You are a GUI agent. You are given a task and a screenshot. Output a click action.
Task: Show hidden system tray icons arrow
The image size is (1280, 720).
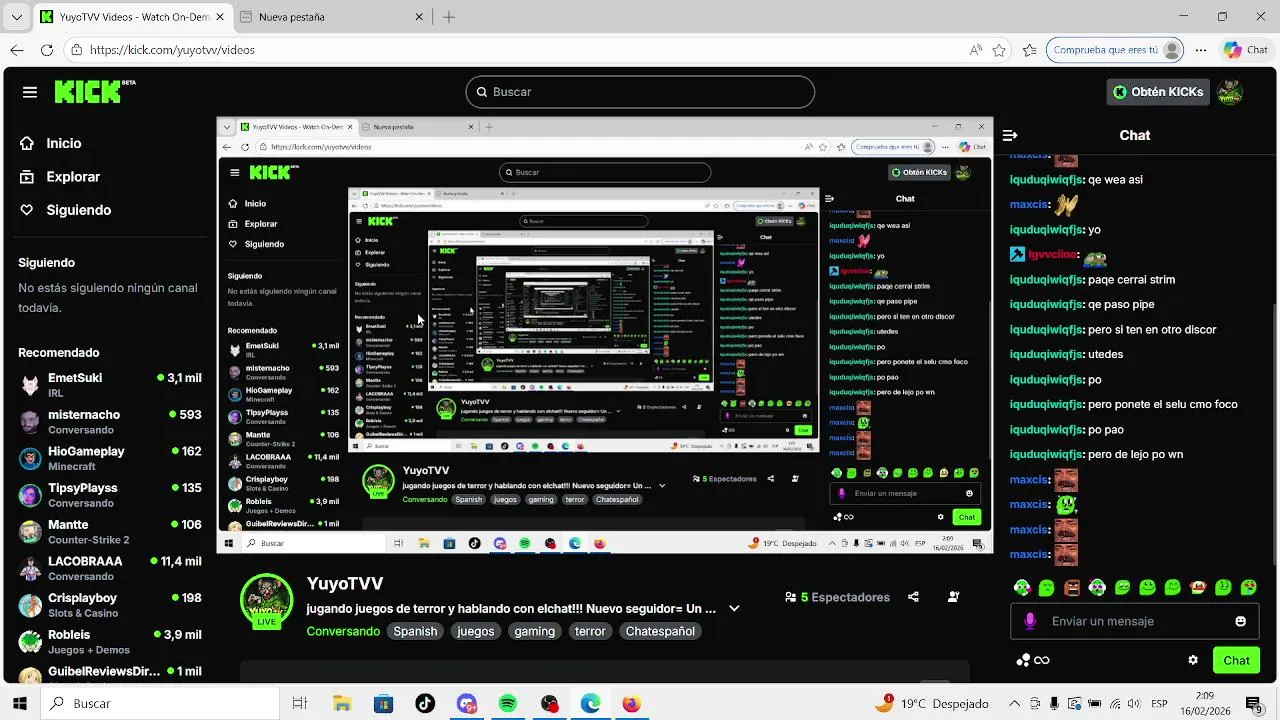[x=1014, y=704]
